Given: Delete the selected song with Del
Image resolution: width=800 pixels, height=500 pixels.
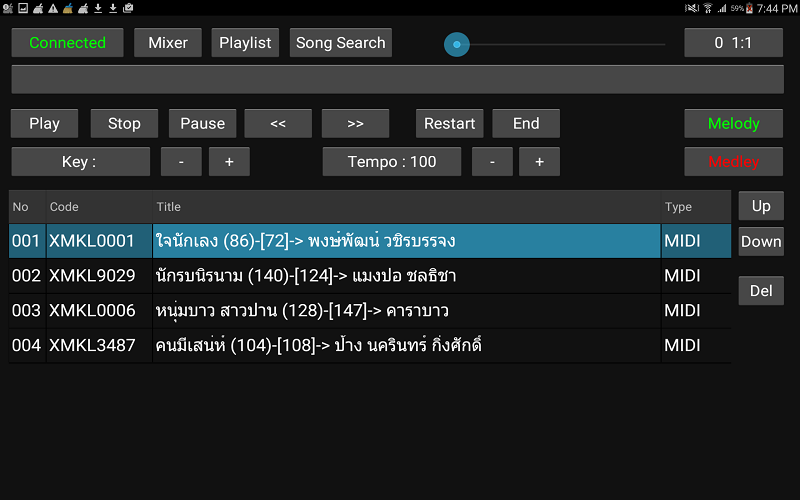Looking at the screenshot, I should click(761, 291).
